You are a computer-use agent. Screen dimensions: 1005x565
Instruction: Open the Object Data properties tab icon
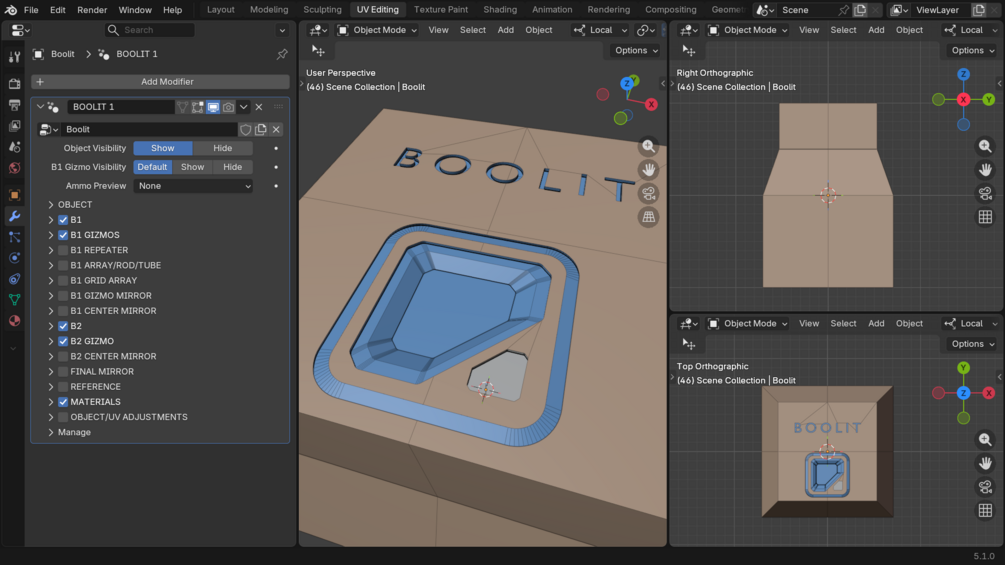(14, 300)
